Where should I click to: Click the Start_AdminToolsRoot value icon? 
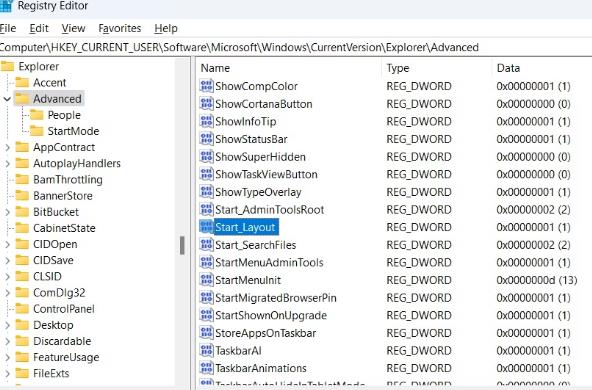[x=207, y=209]
